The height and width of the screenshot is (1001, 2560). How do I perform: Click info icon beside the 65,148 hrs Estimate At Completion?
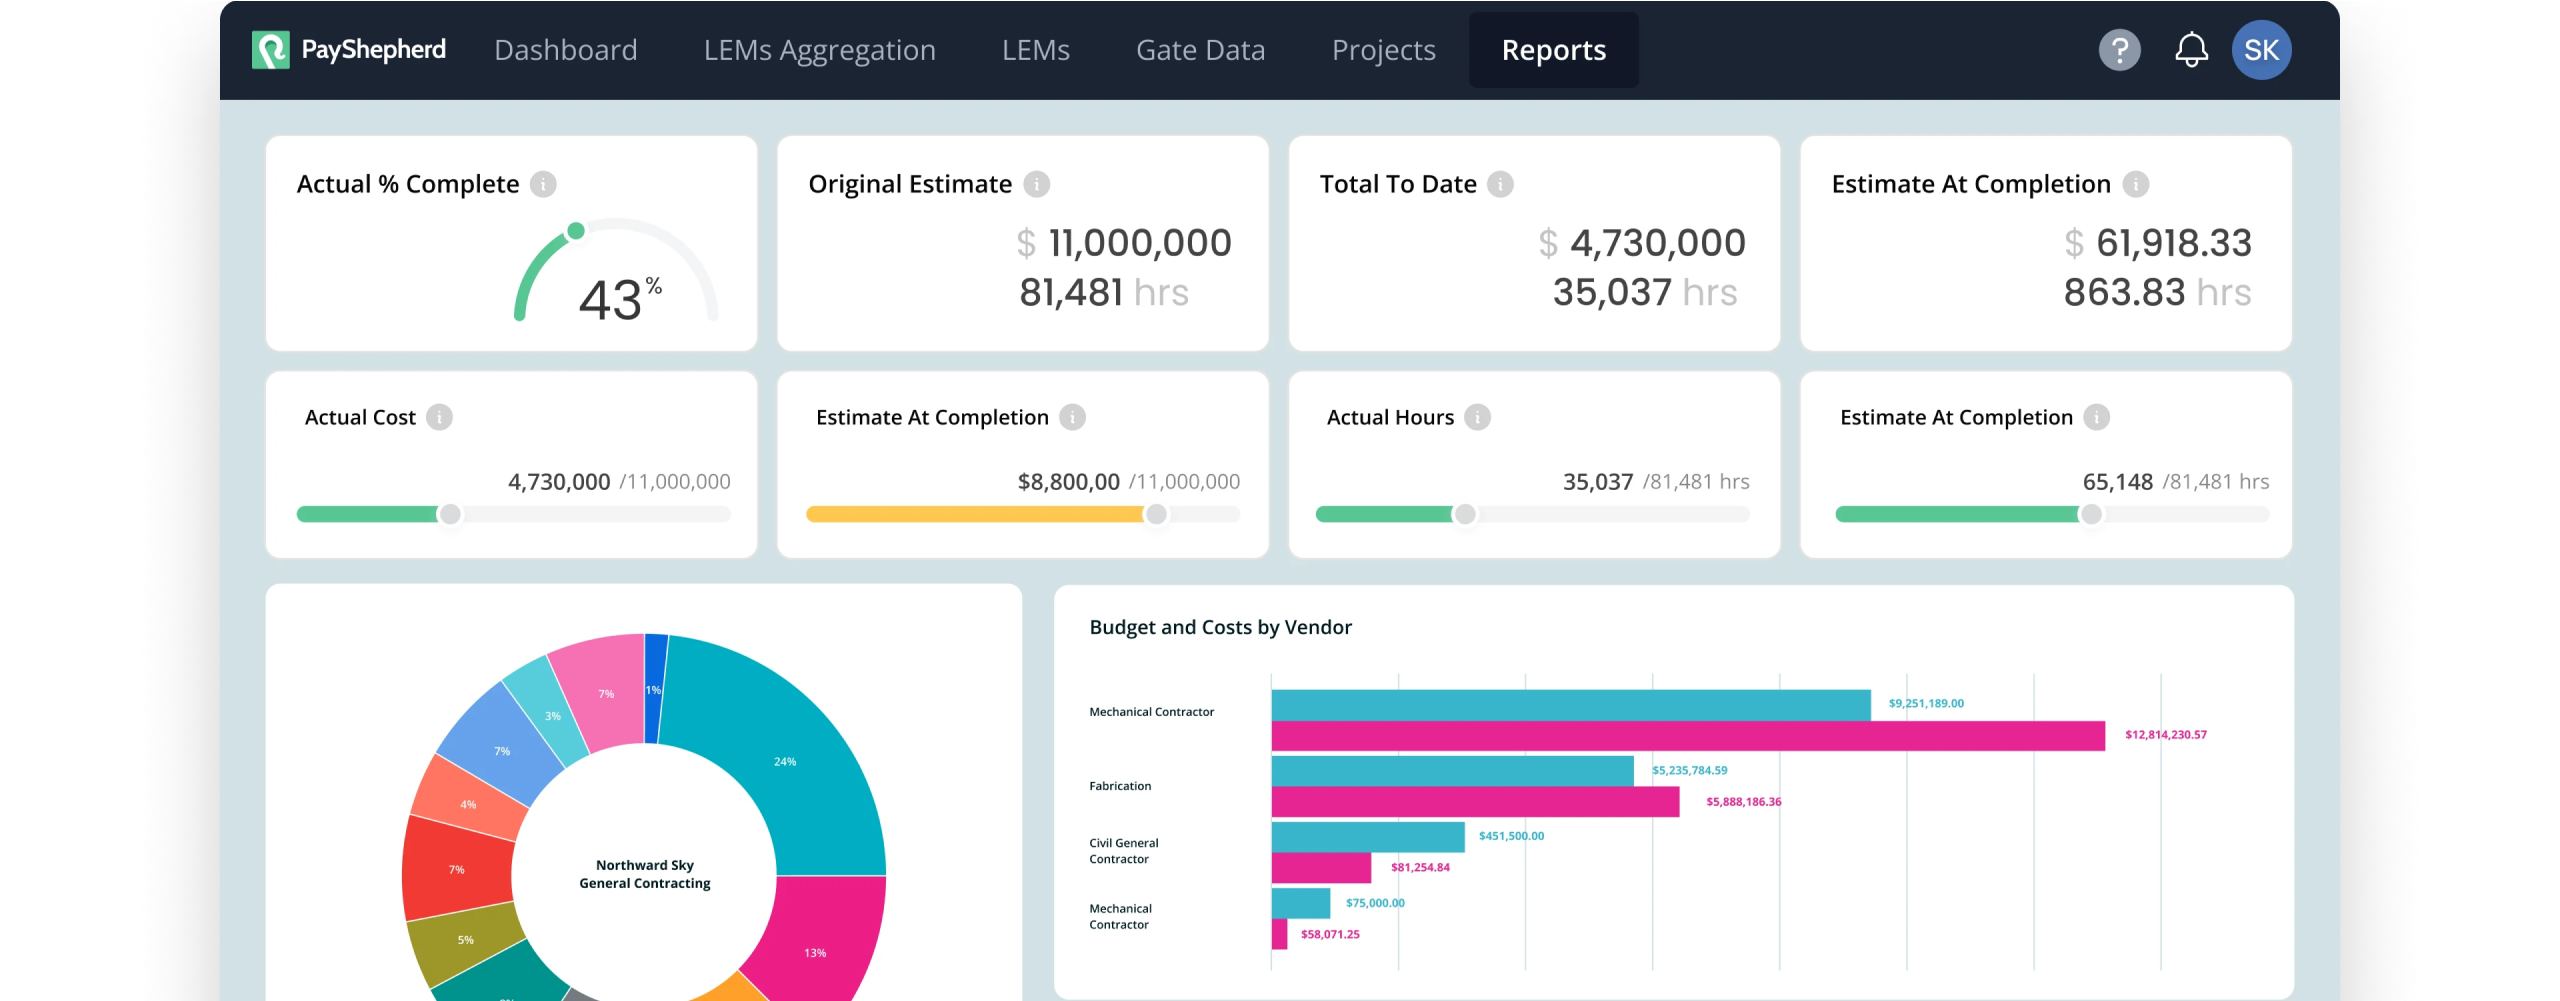point(2096,417)
